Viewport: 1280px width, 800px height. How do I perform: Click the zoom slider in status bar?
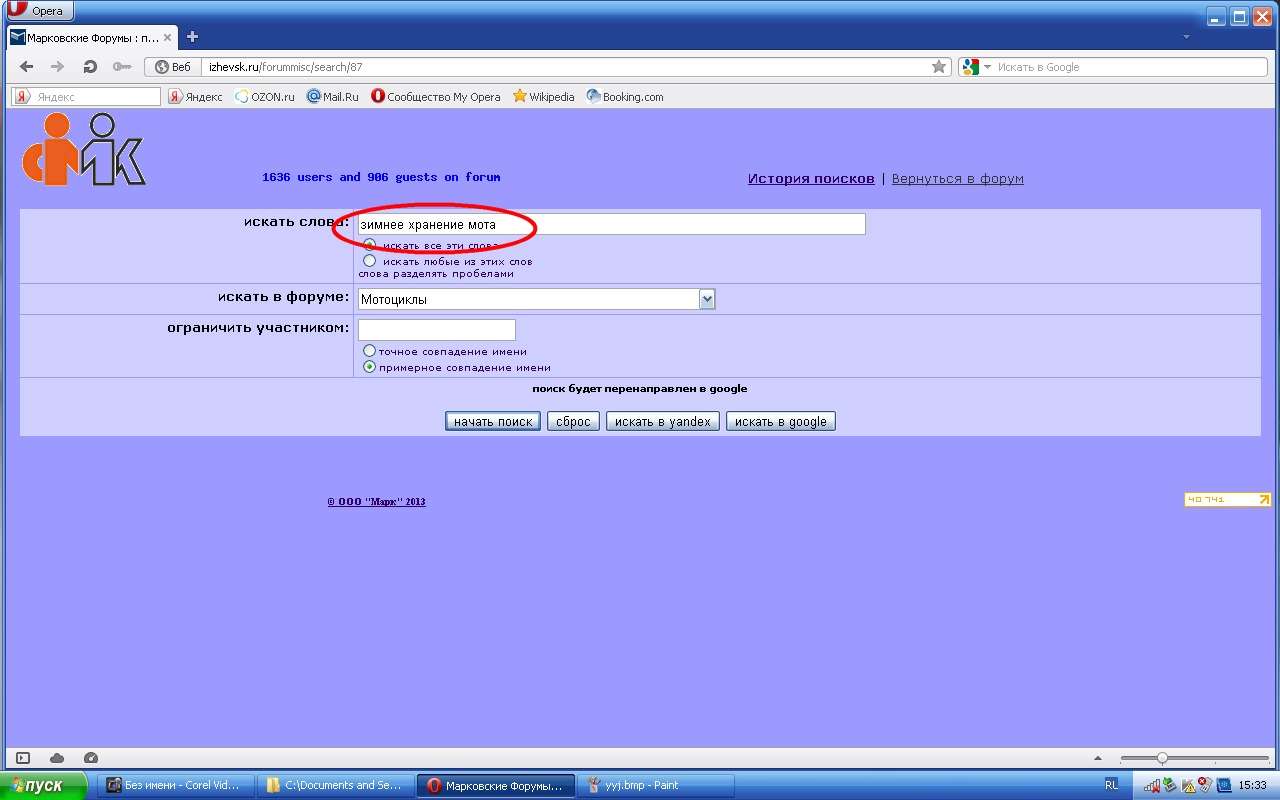pyautogui.click(x=1162, y=758)
